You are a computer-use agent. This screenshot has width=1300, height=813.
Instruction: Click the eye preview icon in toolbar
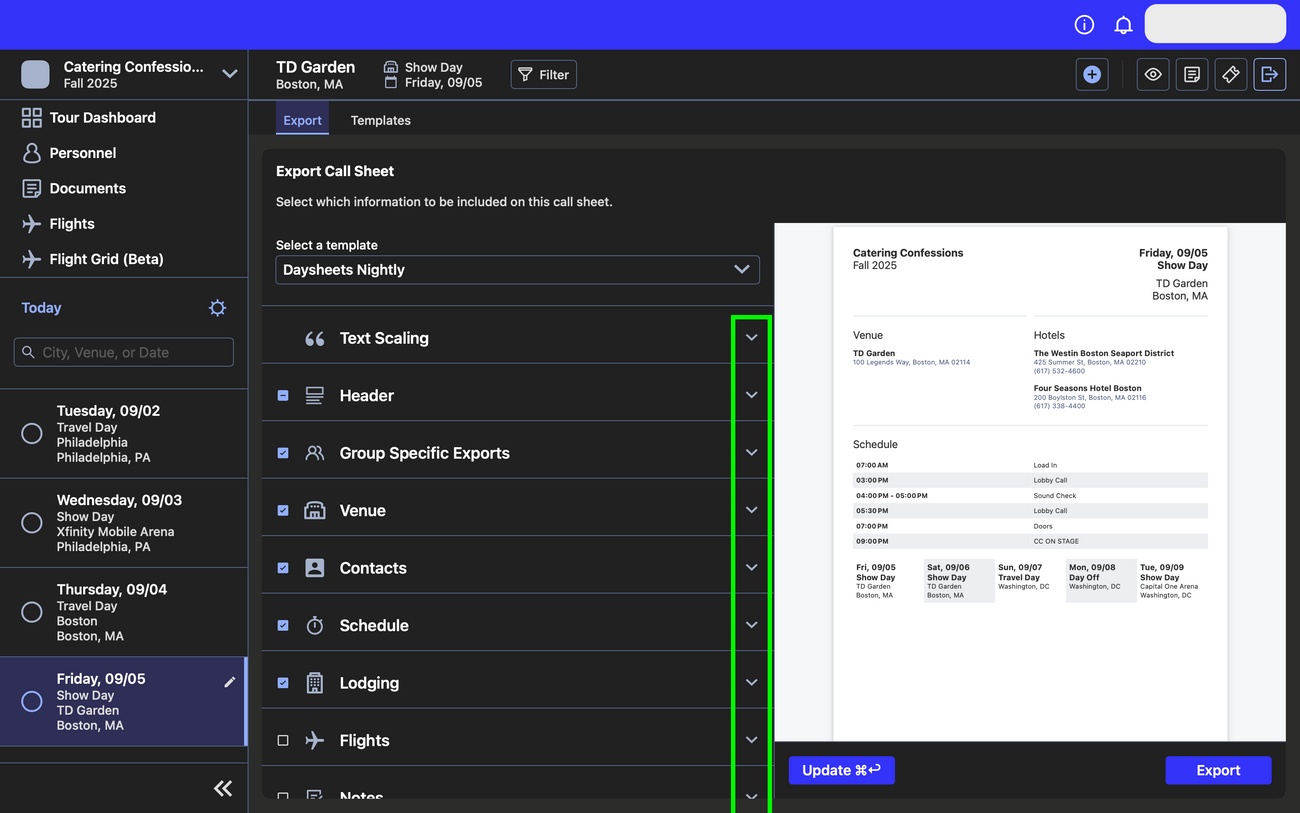[x=1153, y=75]
